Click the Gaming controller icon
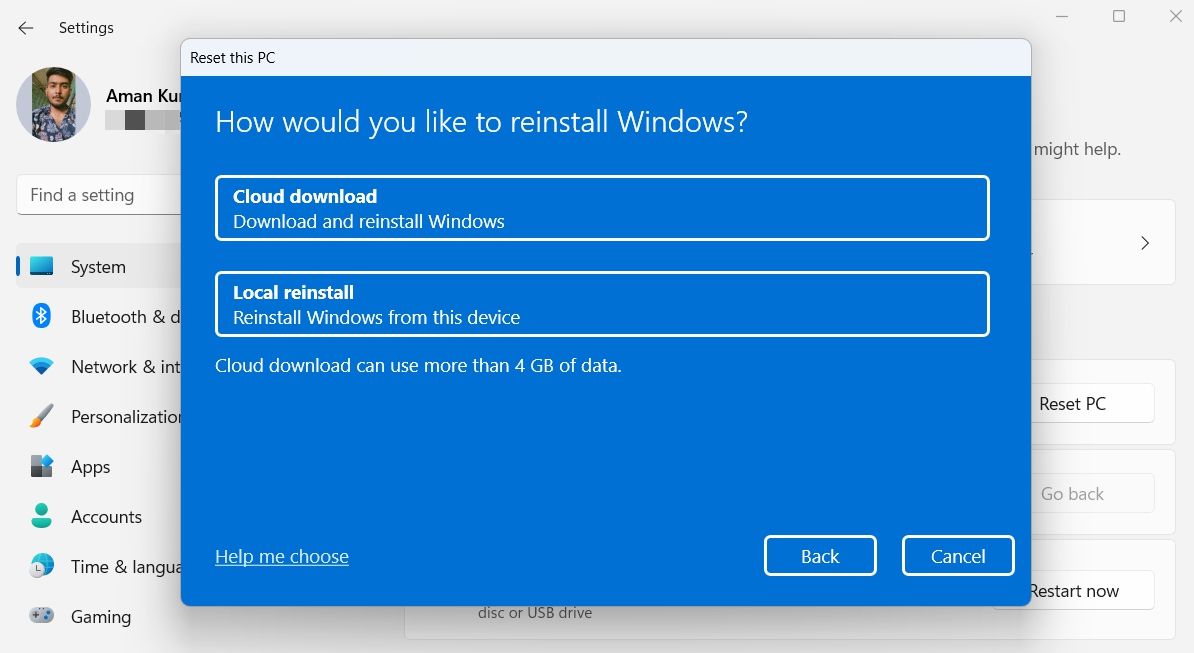This screenshot has width=1194, height=653. point(41,615)
